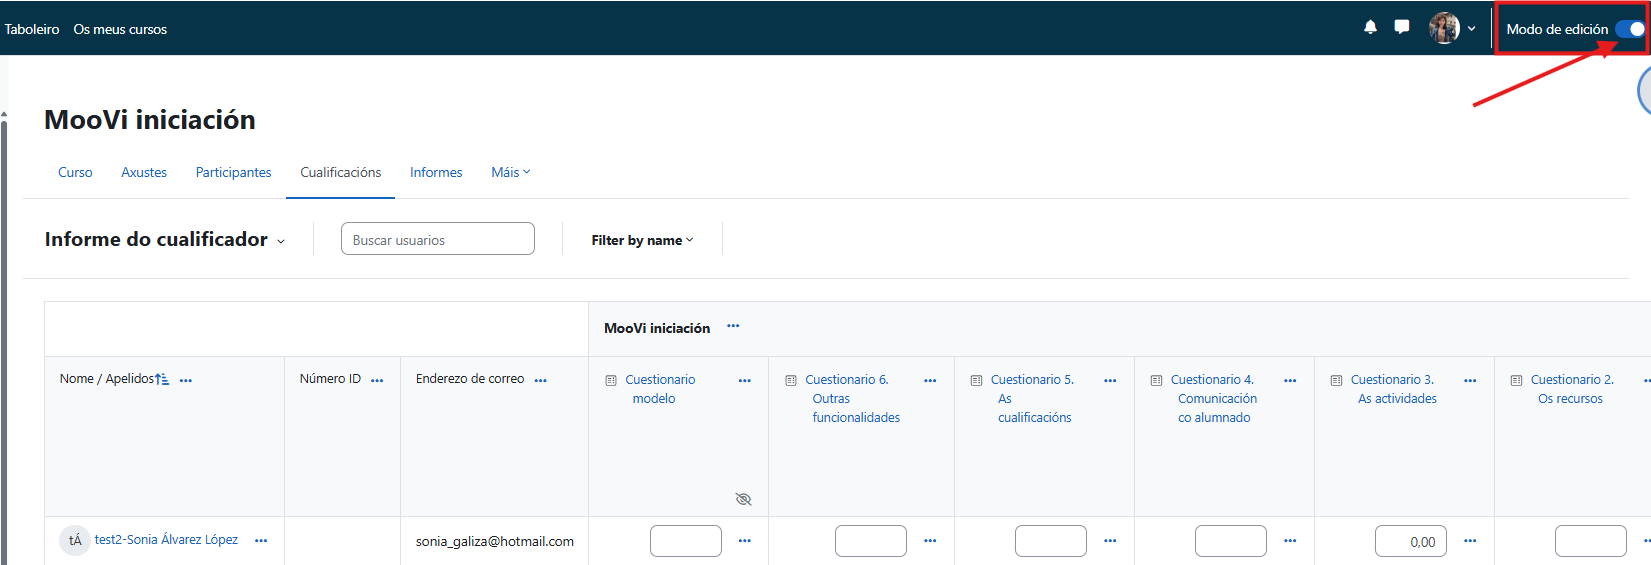Viewport: 1651px width, 565px height.
Task: Open the Número ID column ellipsis menu
Action: point(377,381)
